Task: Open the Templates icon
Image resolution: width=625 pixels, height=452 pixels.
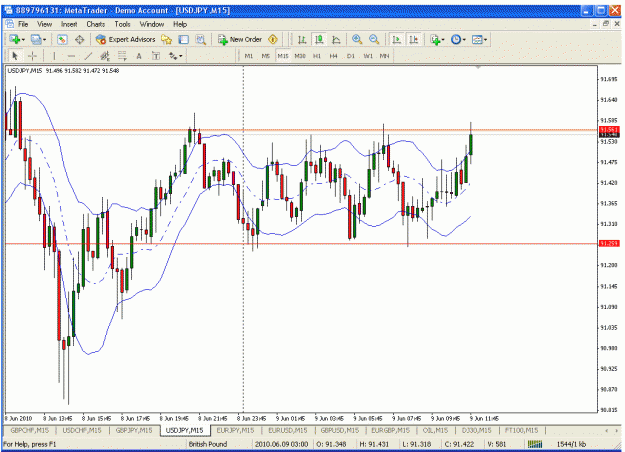Action: pos(477,39)
